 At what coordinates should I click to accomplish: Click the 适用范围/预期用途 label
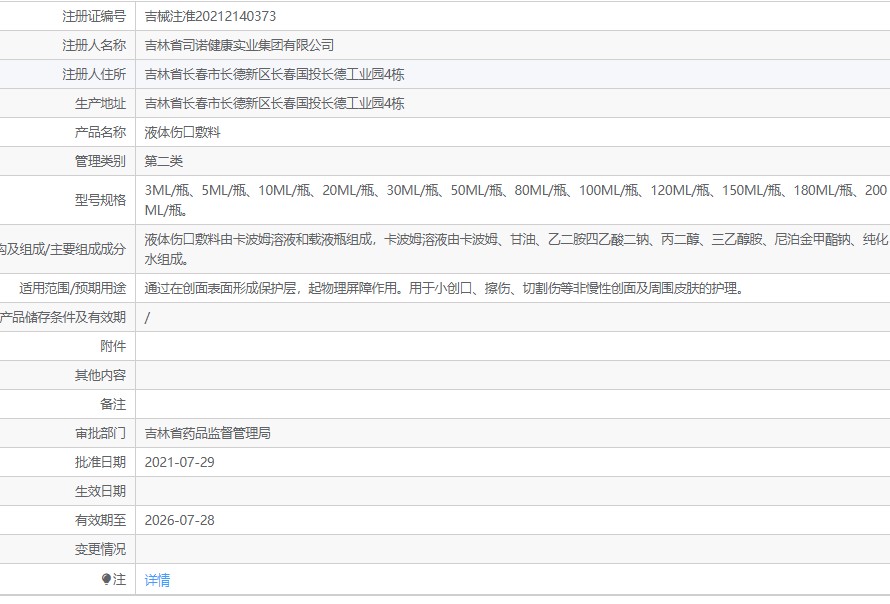[x=73, y=288]
